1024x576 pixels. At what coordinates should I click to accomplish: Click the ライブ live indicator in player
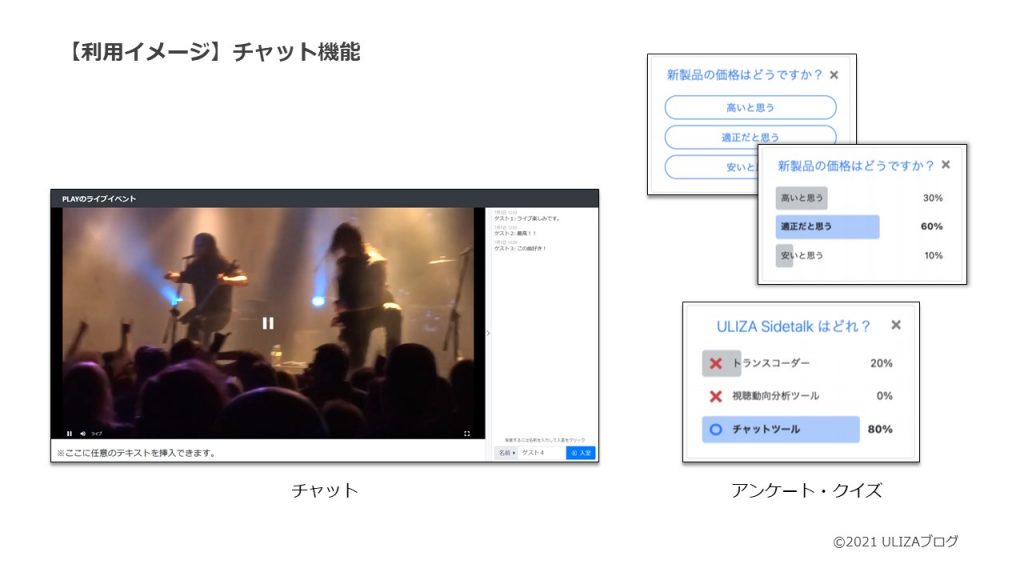coord(97,433)
